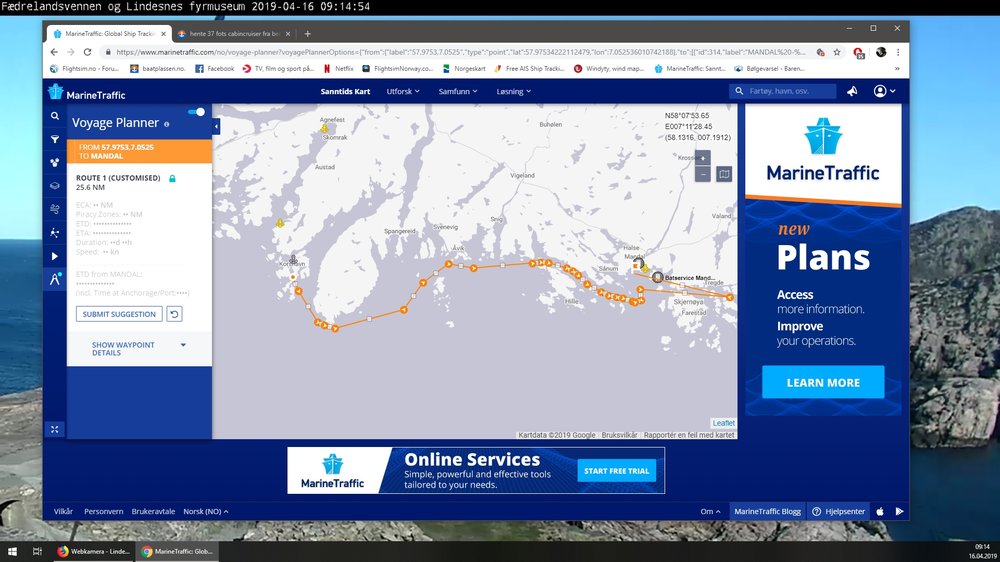Click the notifications megaphone icon

(x=852, y=91)
